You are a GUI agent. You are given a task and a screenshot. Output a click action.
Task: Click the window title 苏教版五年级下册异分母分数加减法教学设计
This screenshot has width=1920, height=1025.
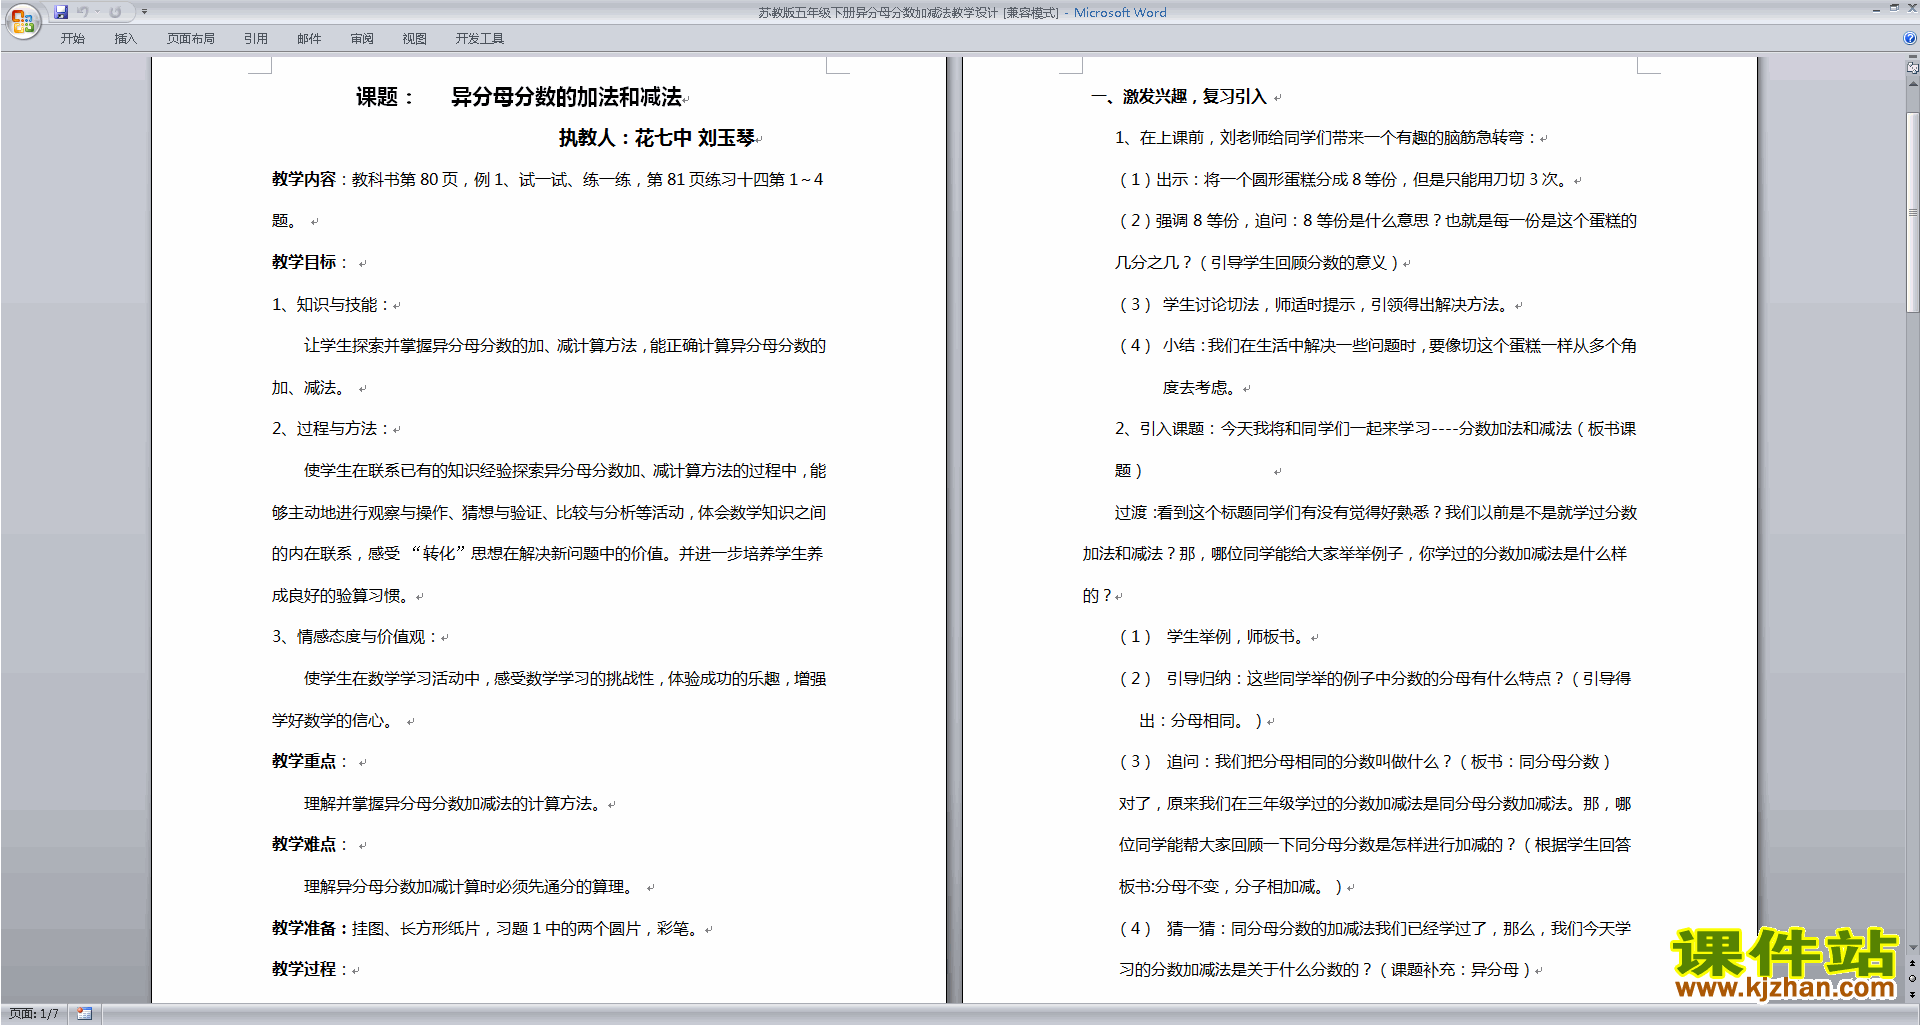tap(878, 12)
